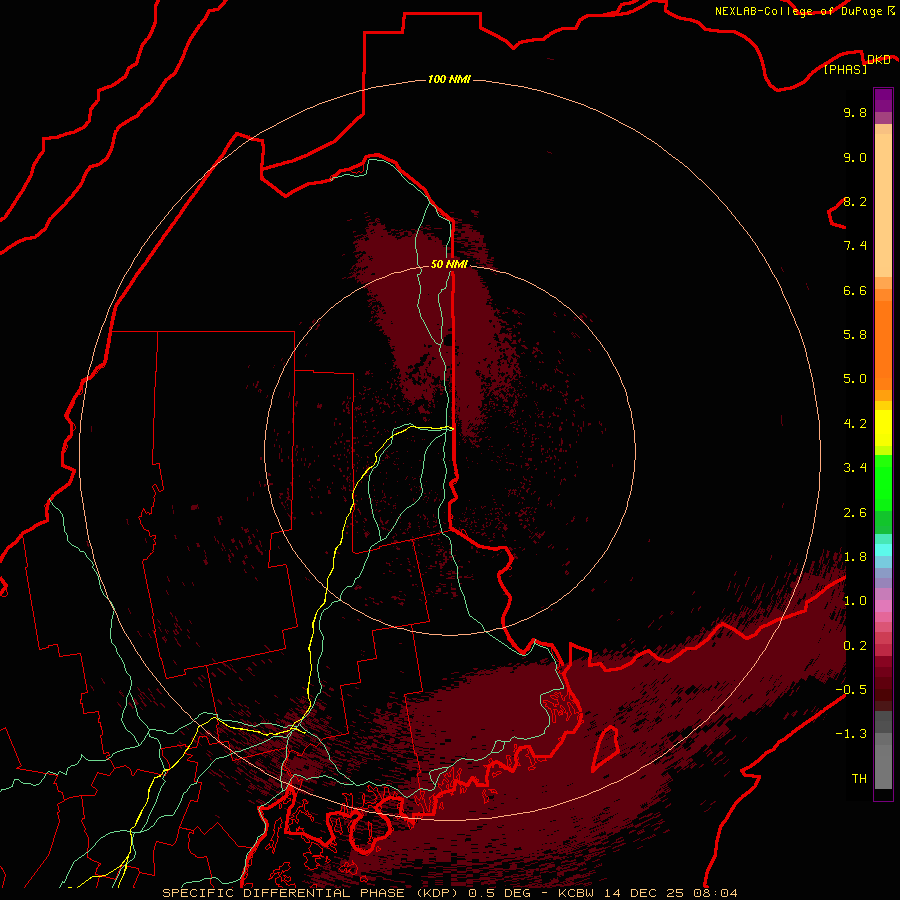900x900 pixels.
Task: Click the 1.8 legend value
Action: (855, 557)
